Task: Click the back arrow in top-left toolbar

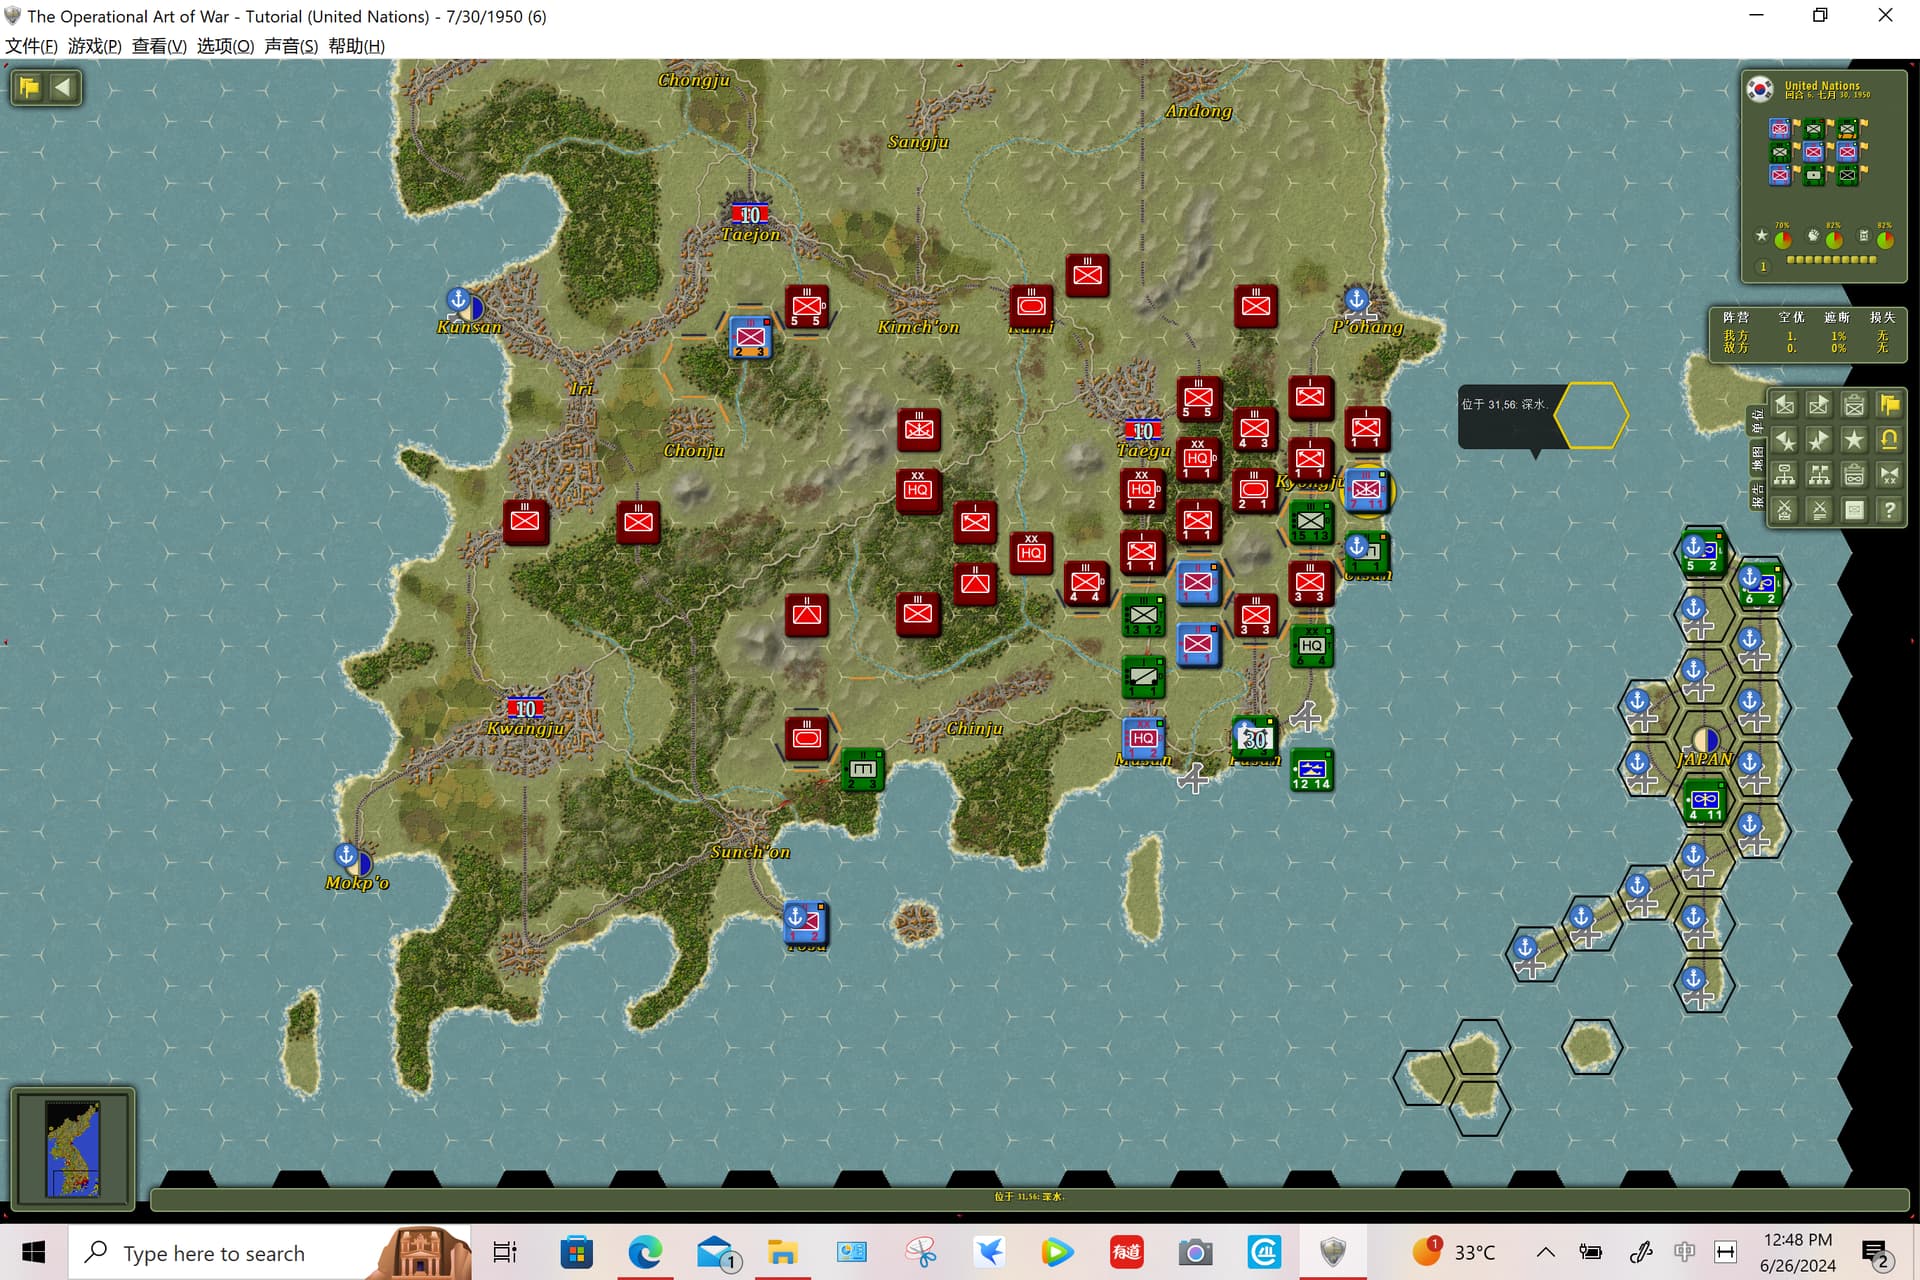Action: point(63,87)
